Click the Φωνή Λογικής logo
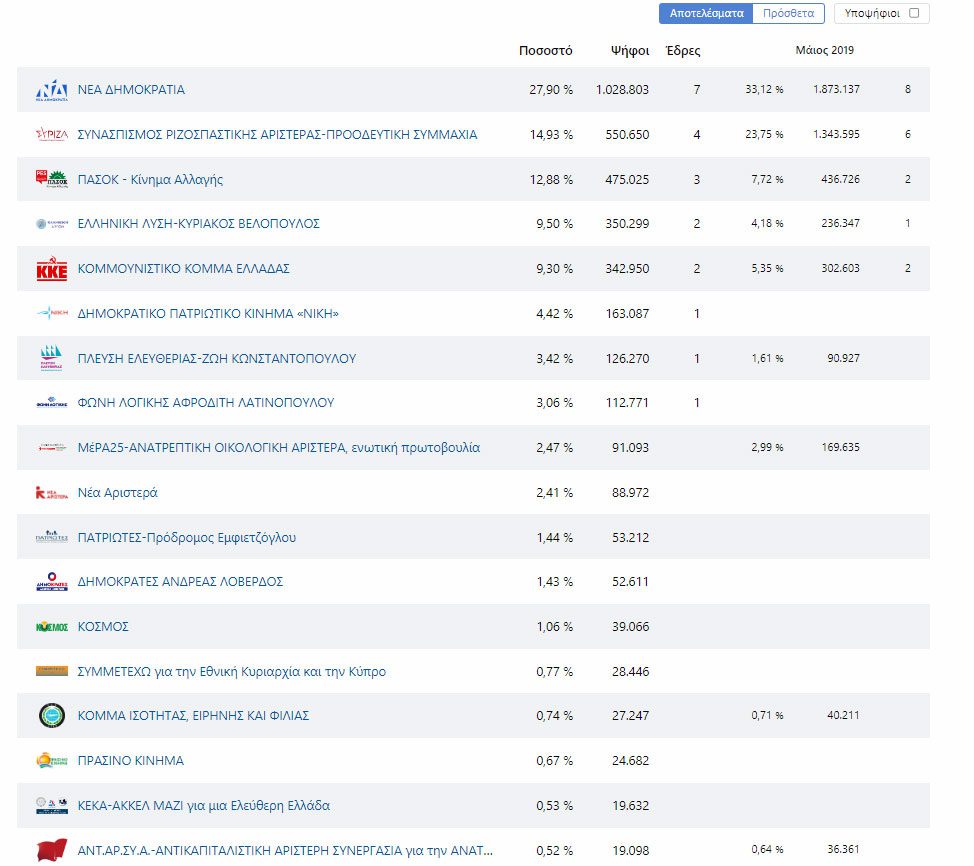Screen dimensions: 974x866 pyautogui.click(x=52, y=403)
